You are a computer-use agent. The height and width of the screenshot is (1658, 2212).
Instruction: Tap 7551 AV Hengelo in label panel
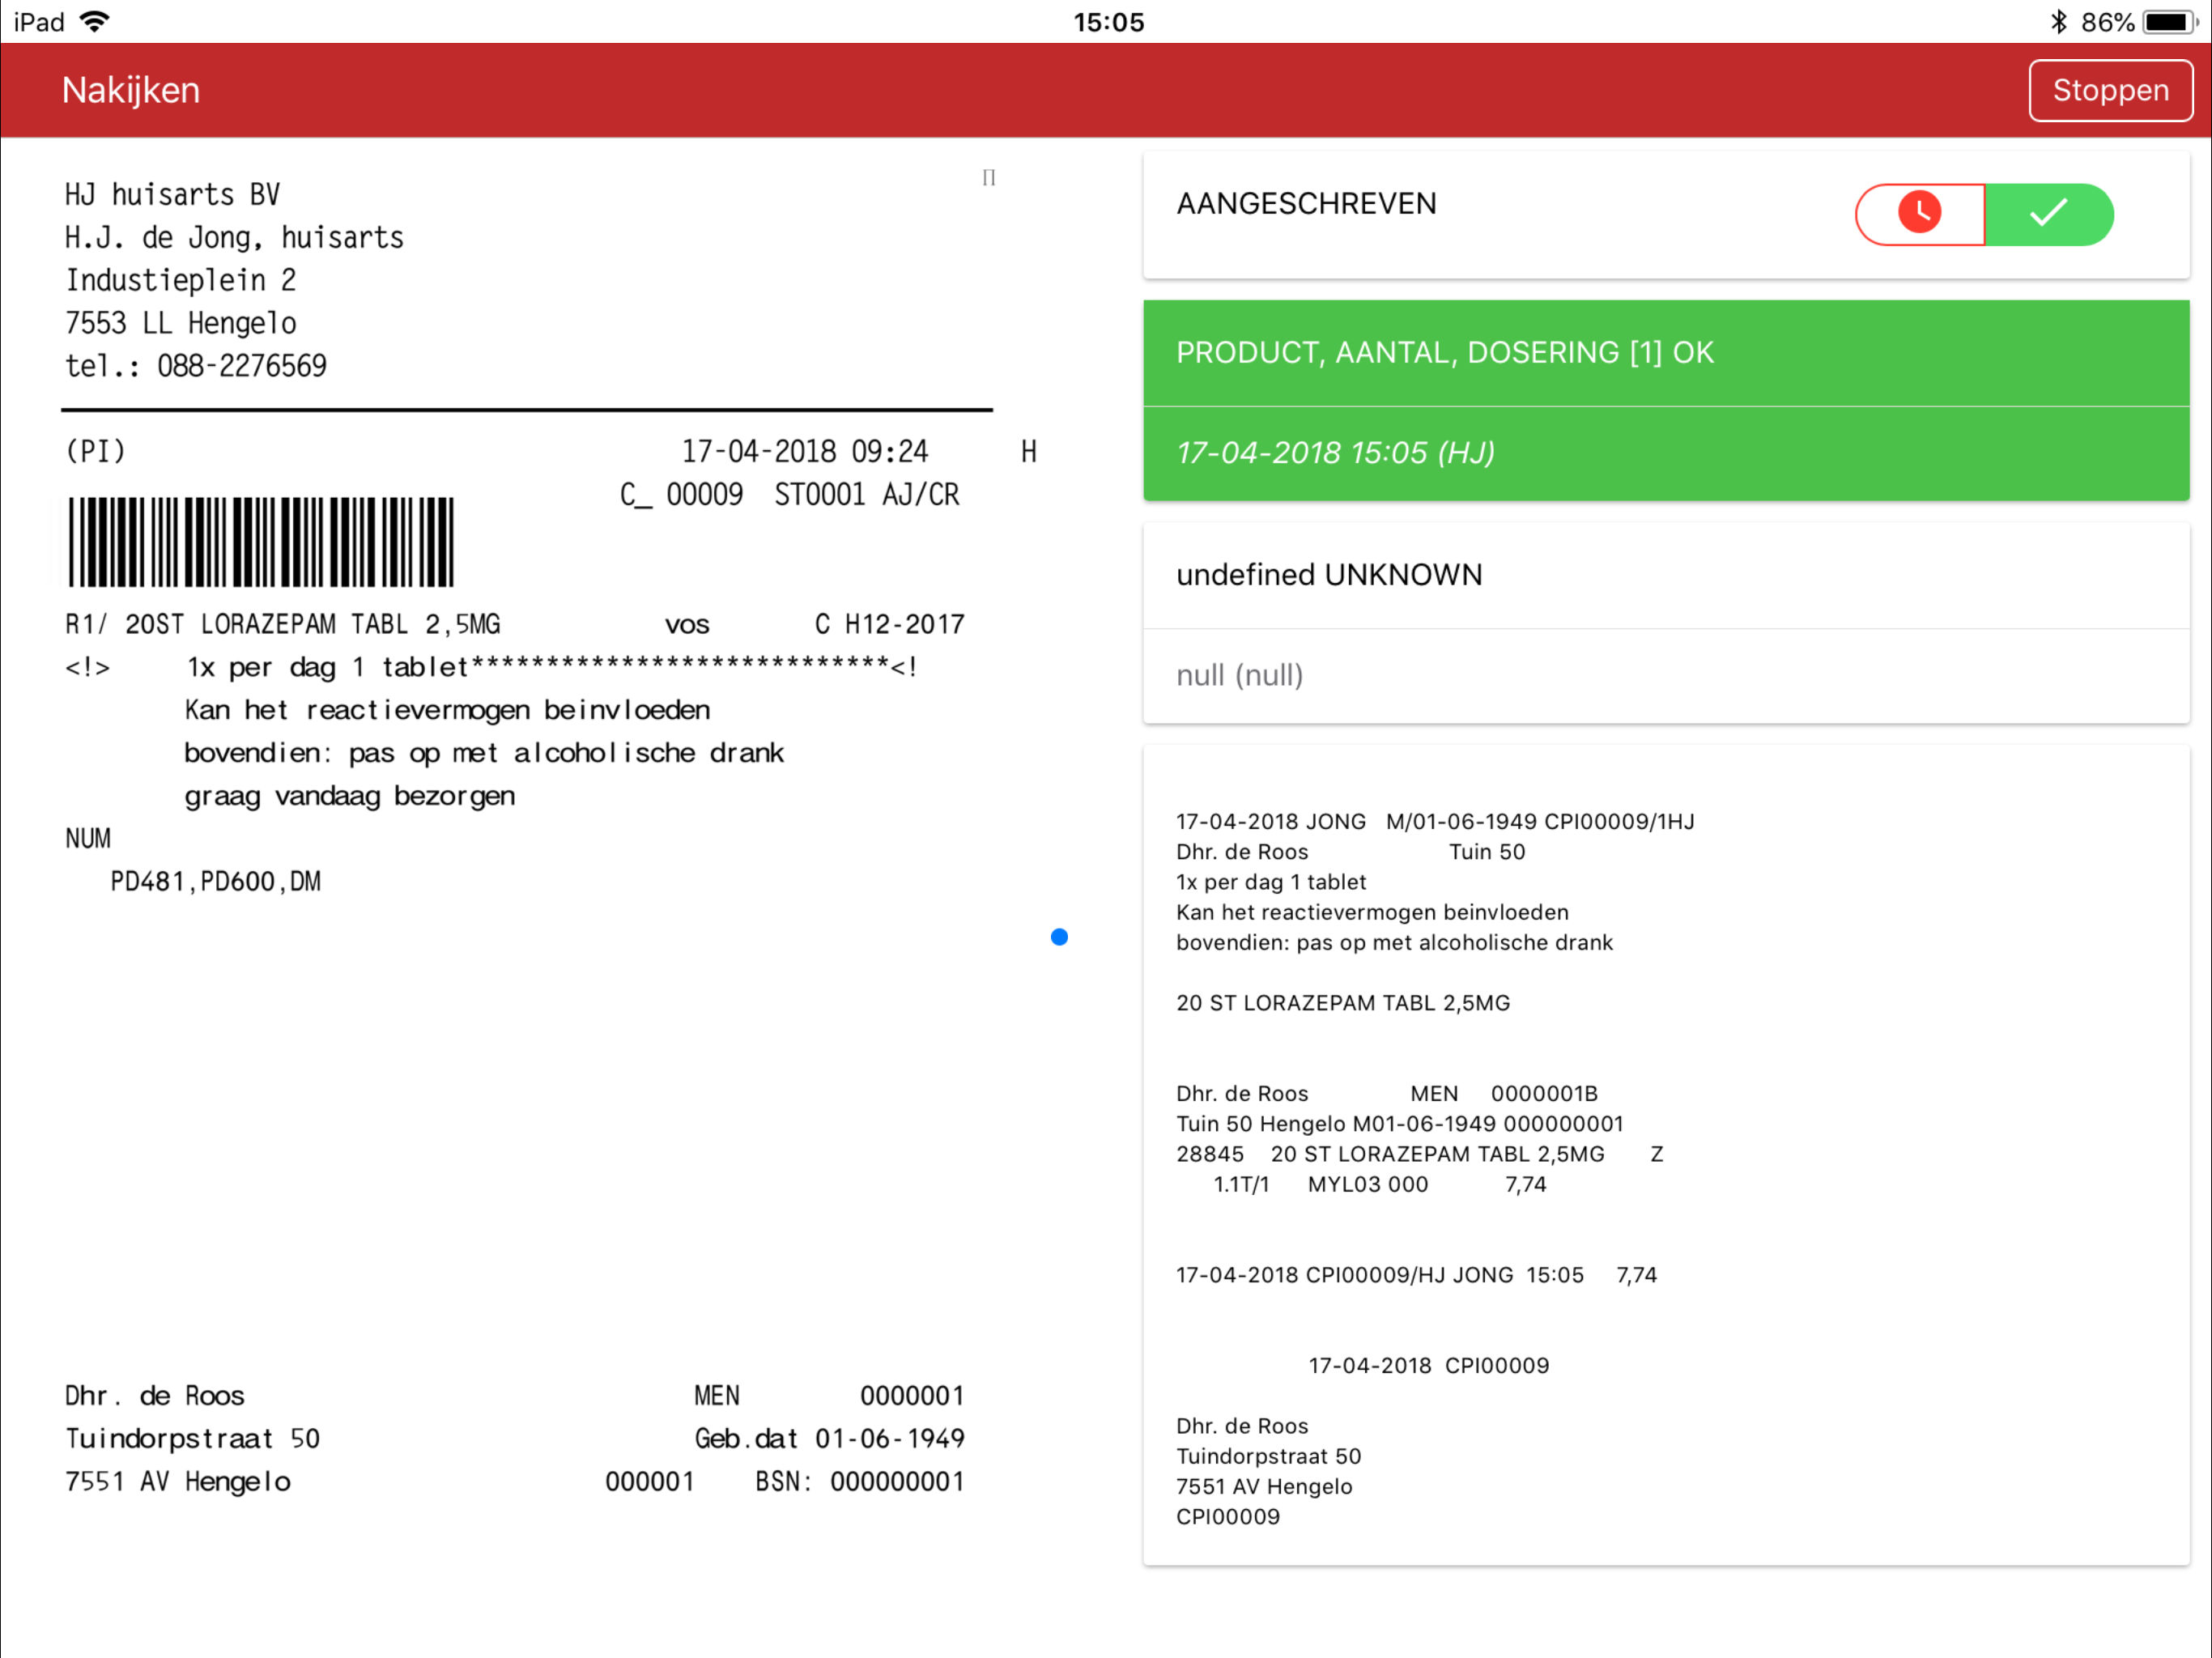click(x=1264, y=1487)
